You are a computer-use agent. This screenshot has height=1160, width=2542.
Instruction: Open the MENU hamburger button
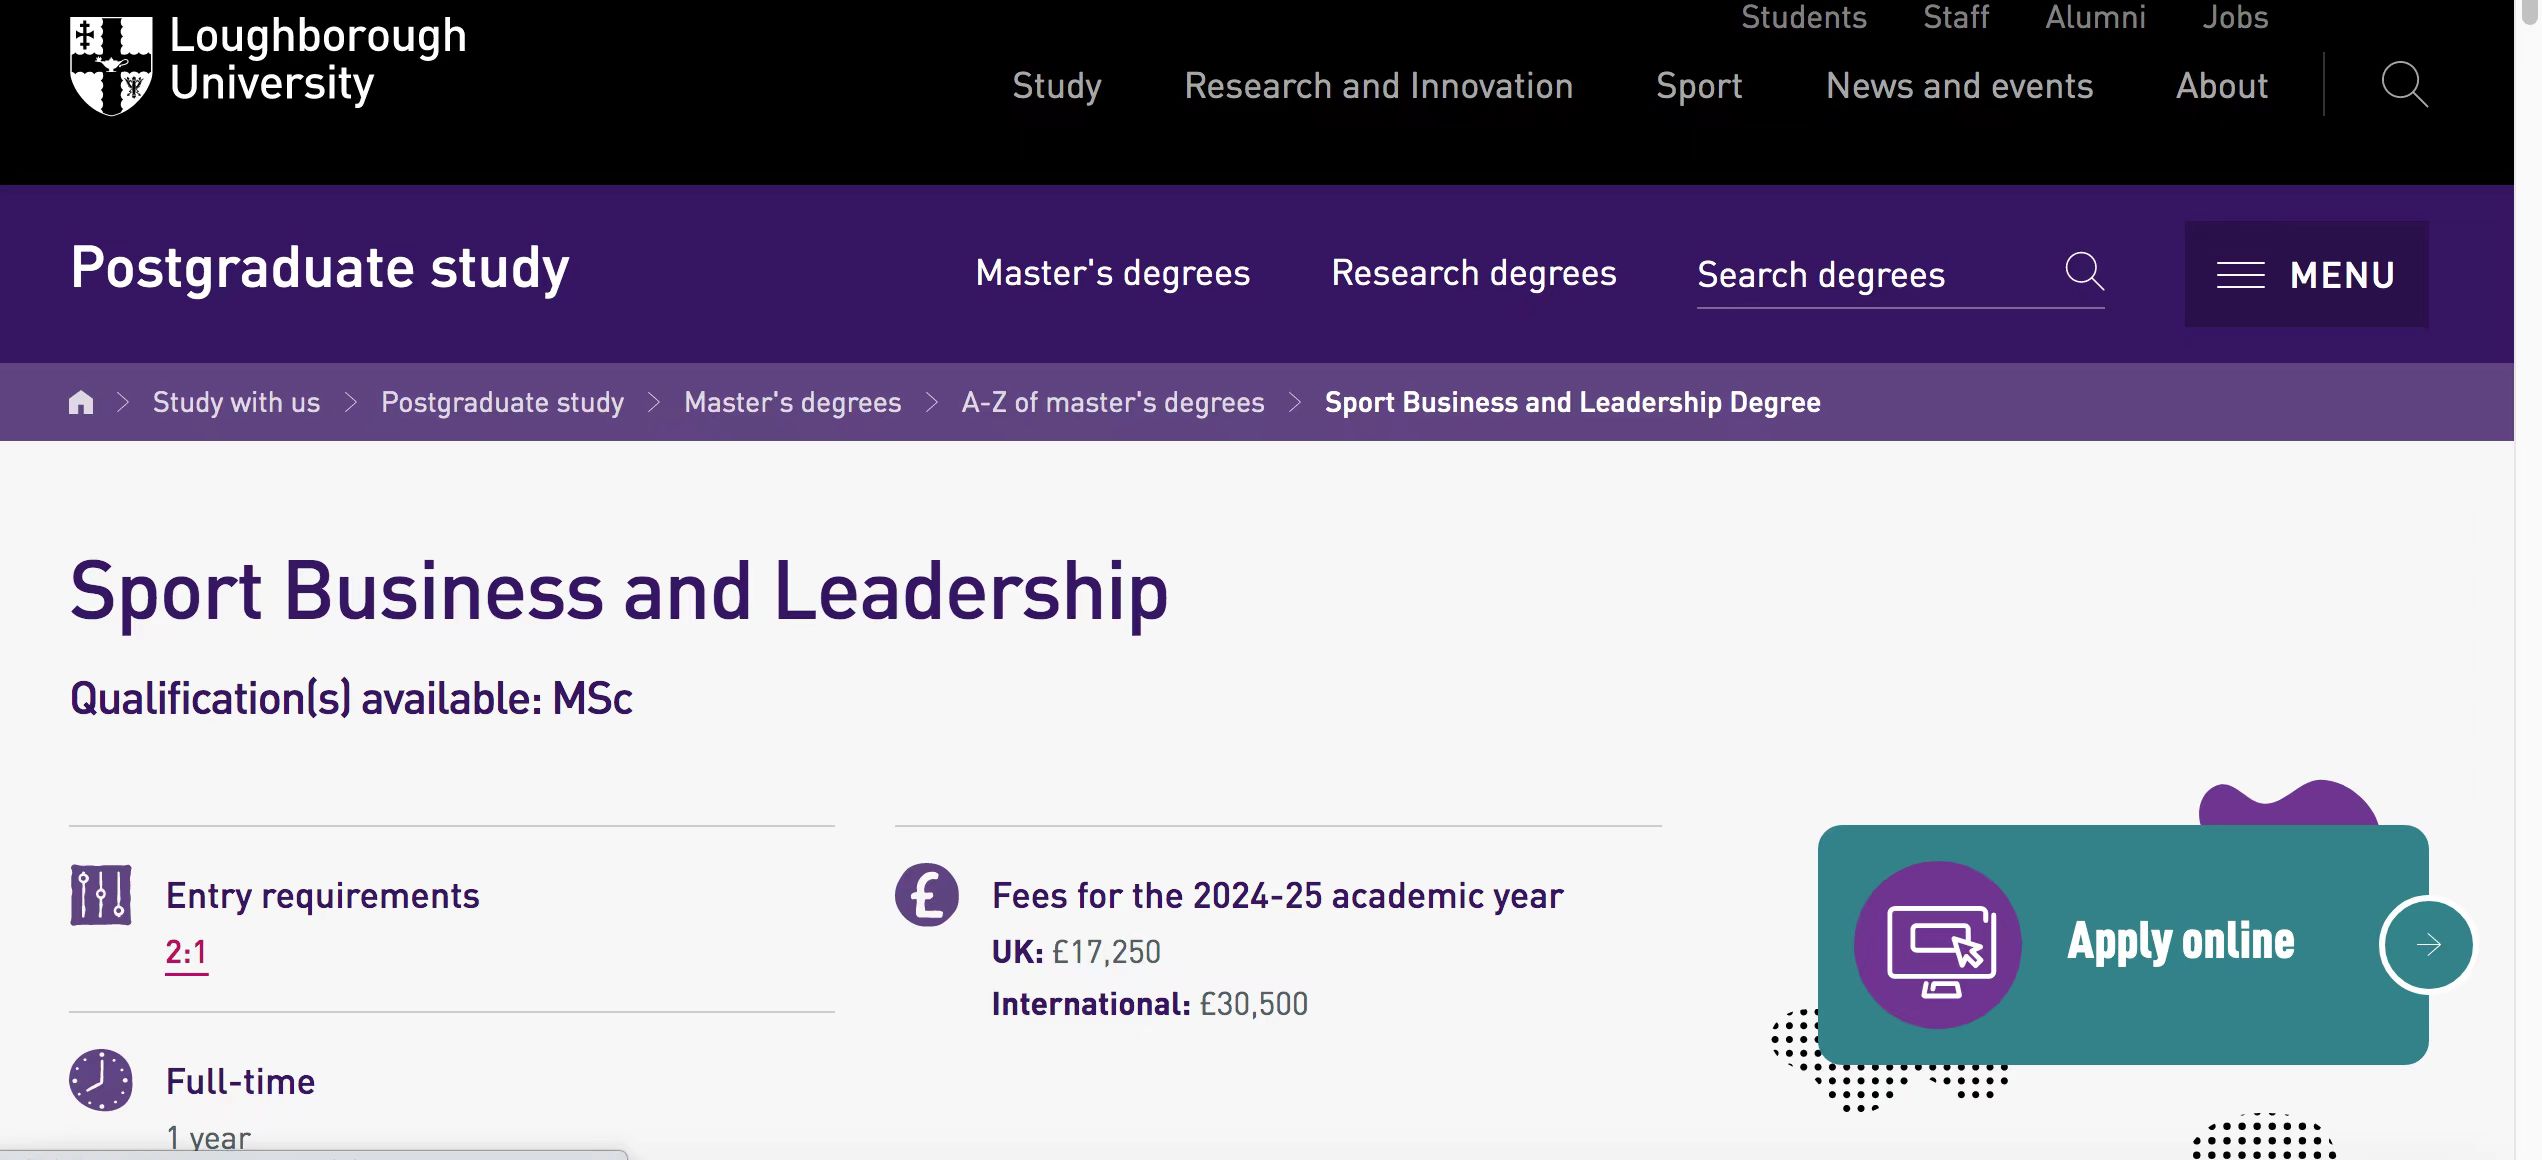click(x=2306, y=274)
